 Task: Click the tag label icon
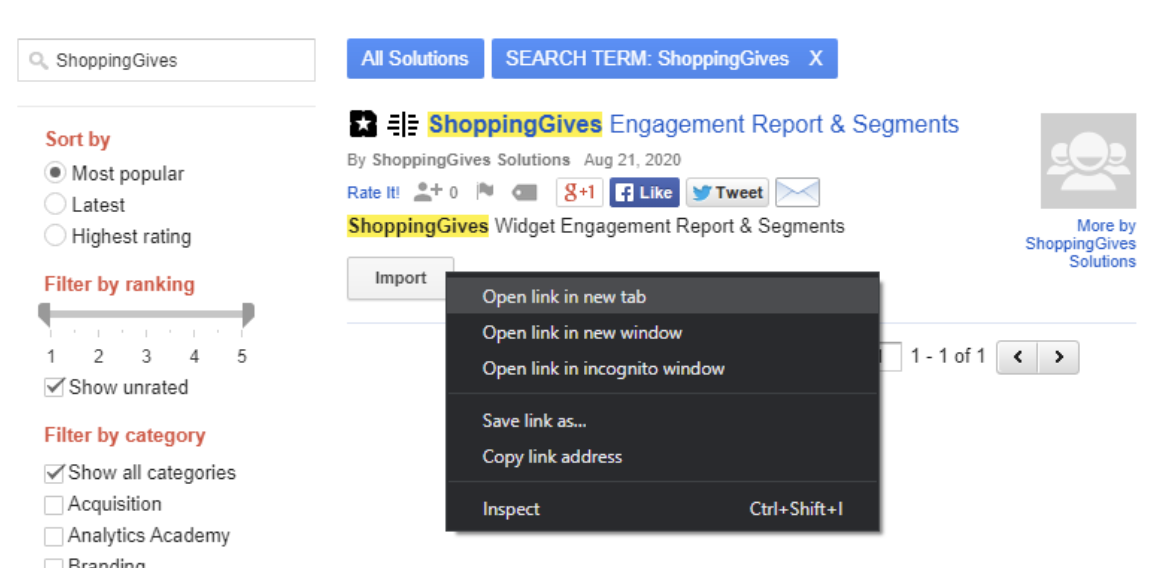click(524, 193)
